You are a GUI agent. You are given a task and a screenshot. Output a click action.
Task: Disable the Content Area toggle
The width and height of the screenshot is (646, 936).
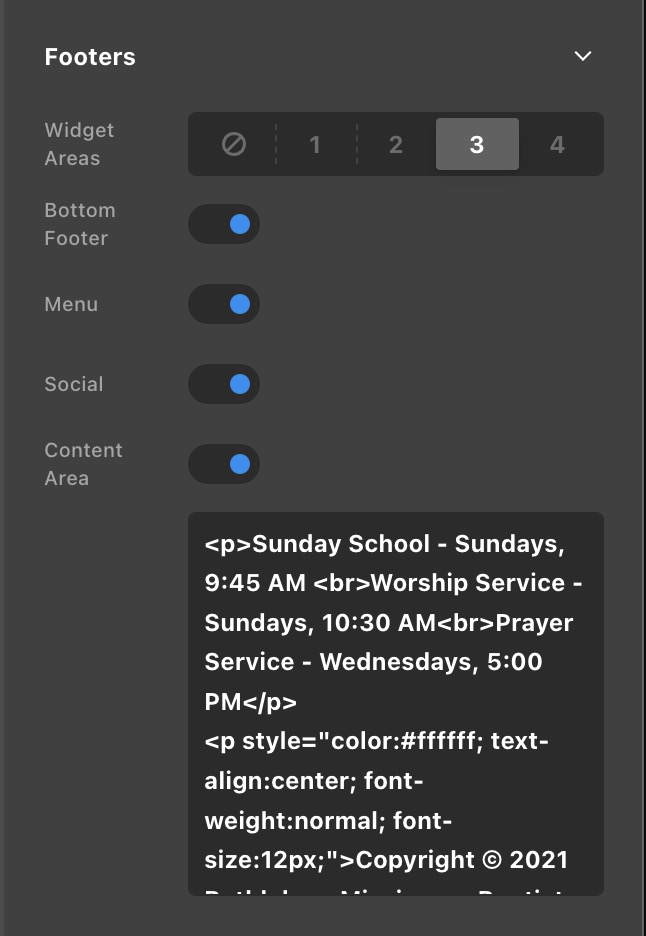[224, 464]
